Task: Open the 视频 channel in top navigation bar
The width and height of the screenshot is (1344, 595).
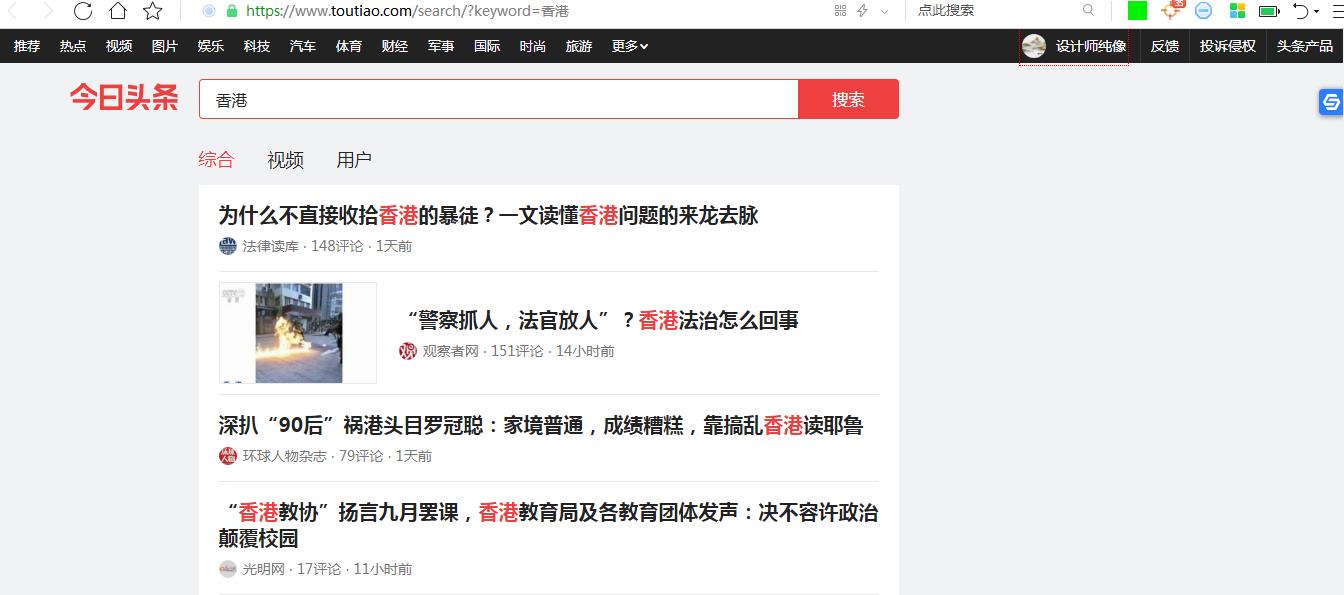Action: click(x=119, y=46)
